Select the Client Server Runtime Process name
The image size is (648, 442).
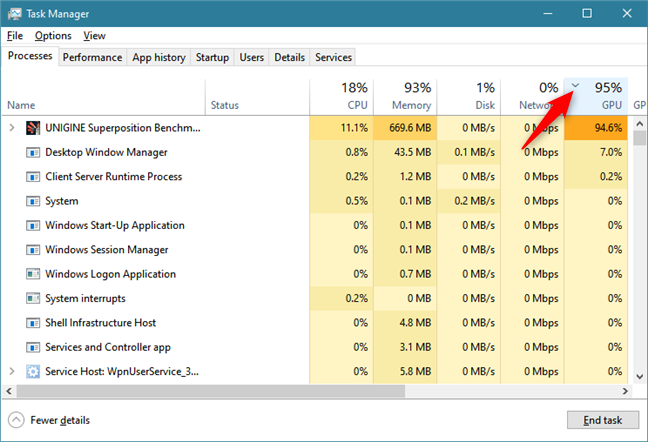[114, 177]
